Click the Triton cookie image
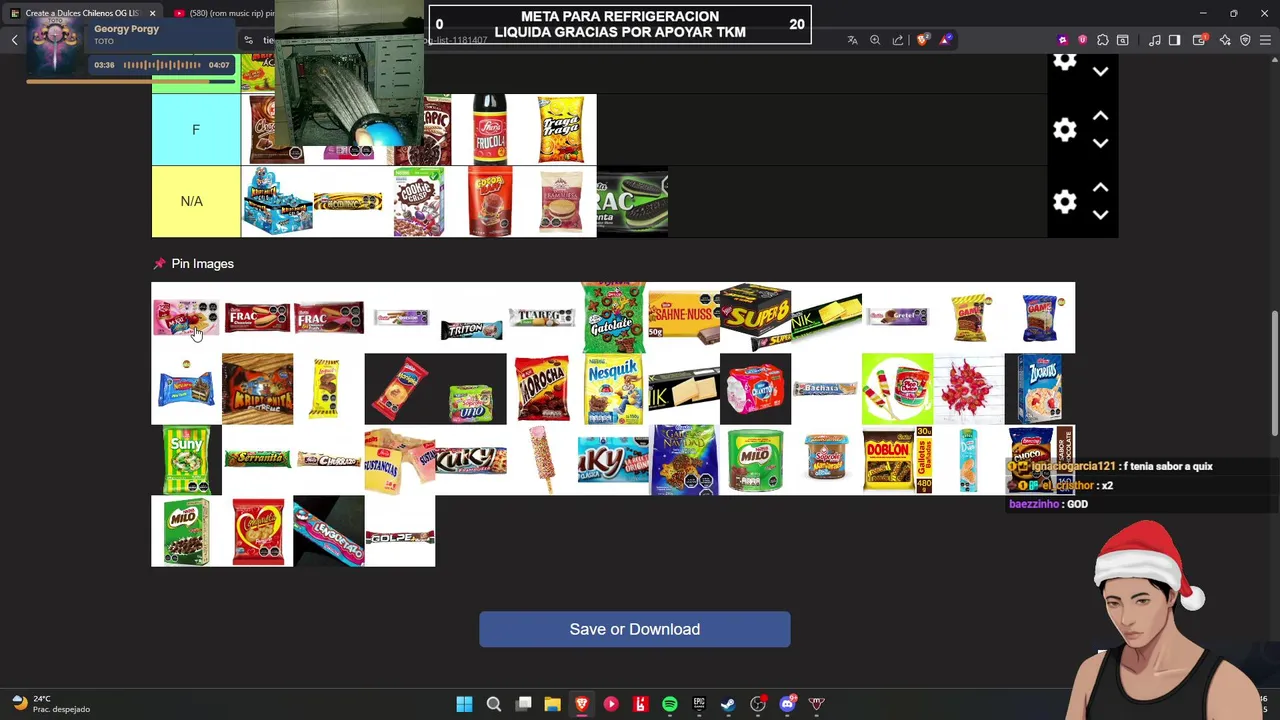The height and width of the screenshot is (720, 1280). 471,329
